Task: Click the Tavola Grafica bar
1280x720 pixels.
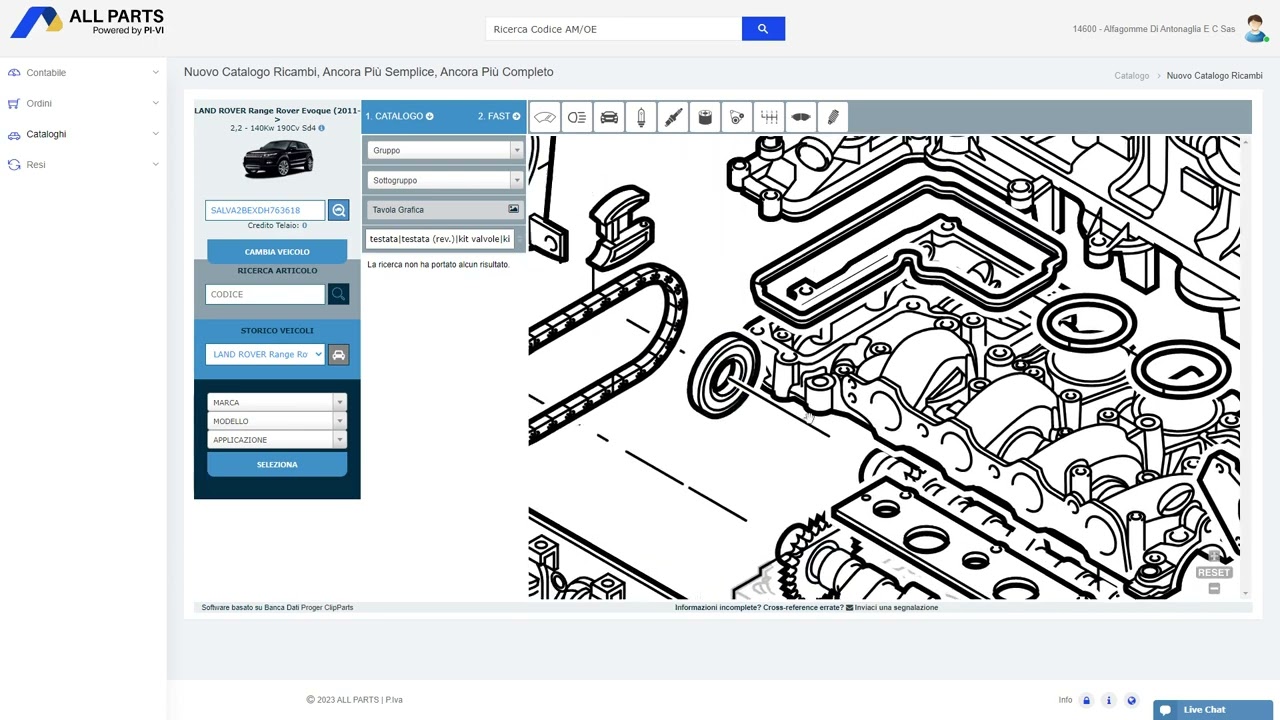Action: pyautogui.click(x=446, y=210)
